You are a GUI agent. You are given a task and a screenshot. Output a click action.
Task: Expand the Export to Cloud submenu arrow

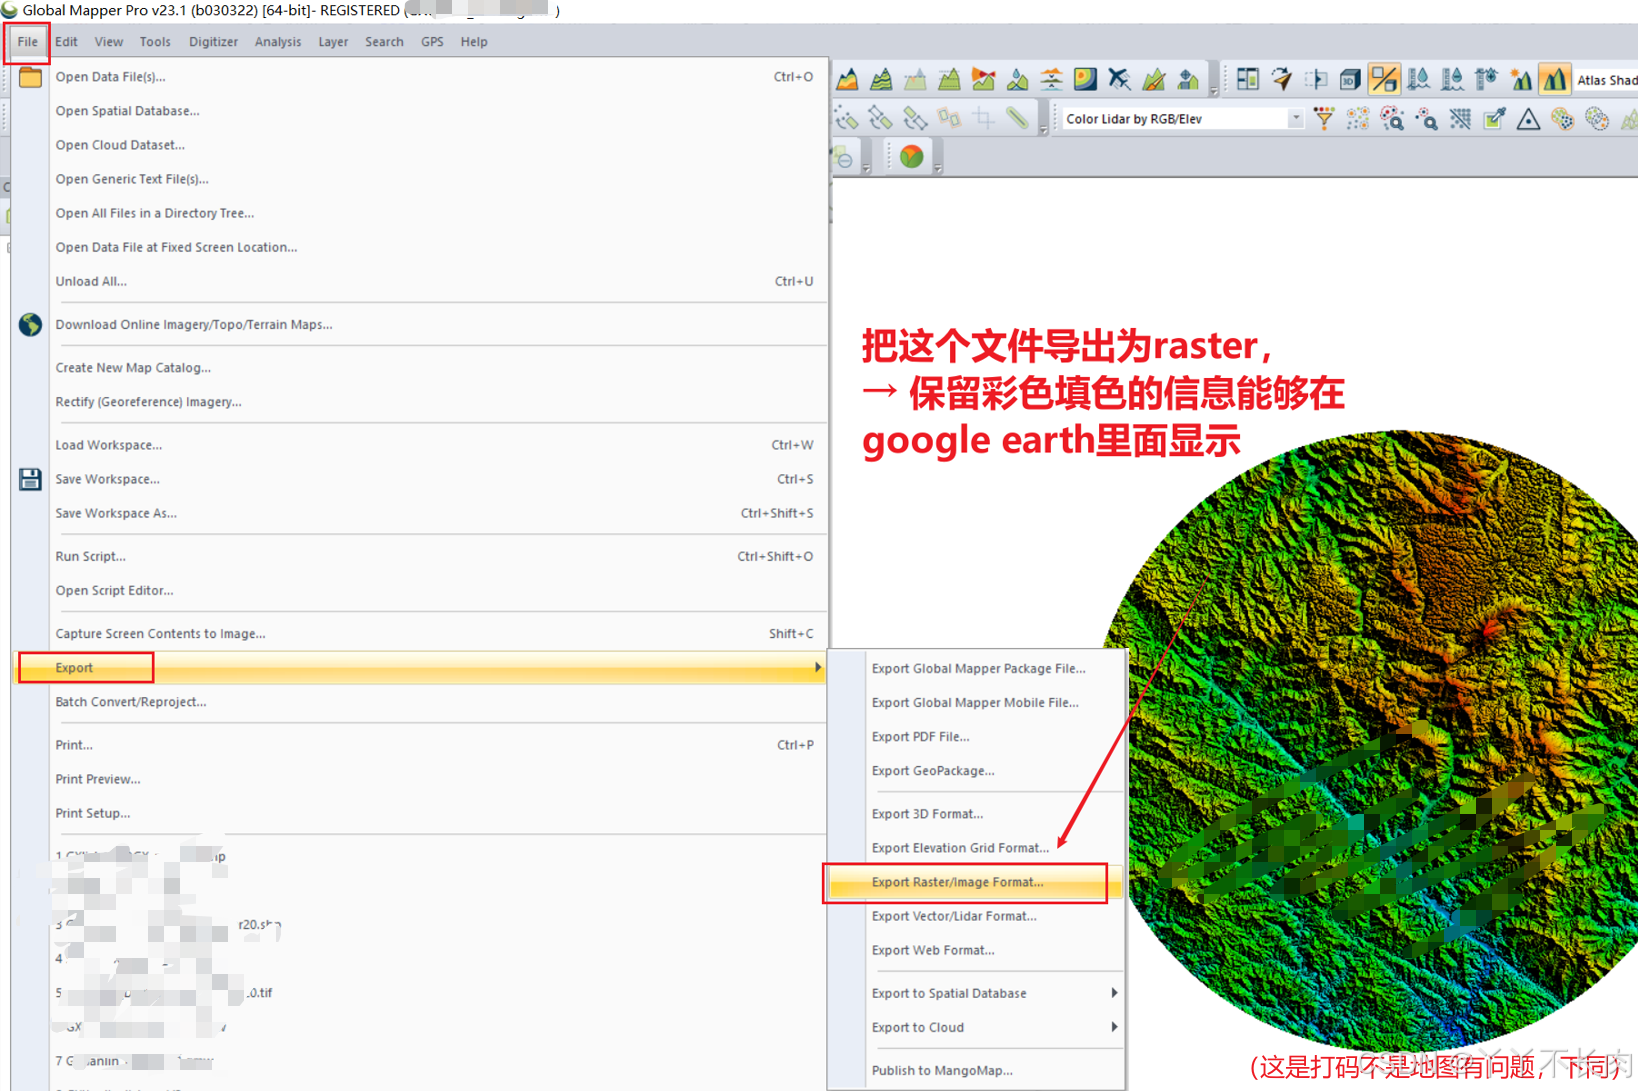tap(1114, 1027)
